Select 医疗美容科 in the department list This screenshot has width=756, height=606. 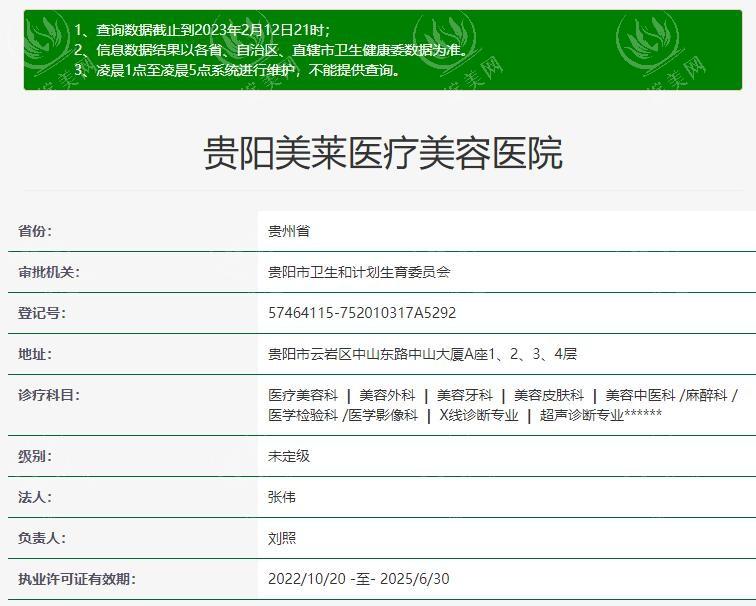303,396
